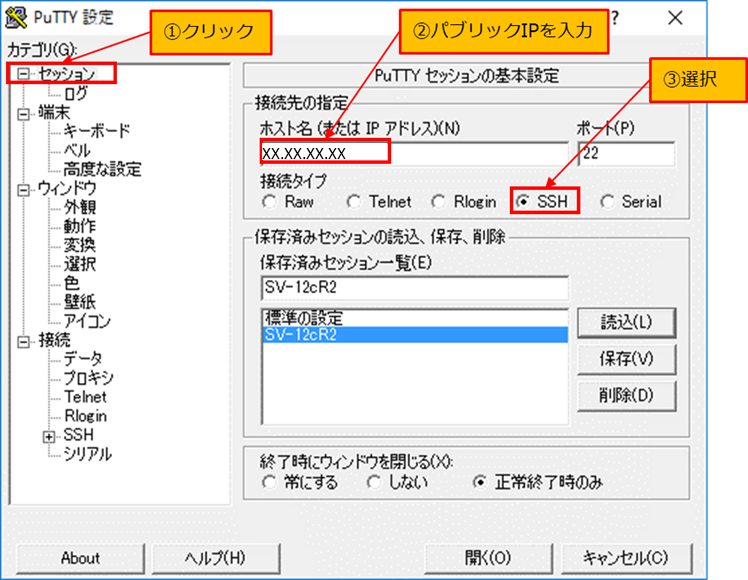Select the SSH connection type
This screenshot has height=580, width=748.
523,201
